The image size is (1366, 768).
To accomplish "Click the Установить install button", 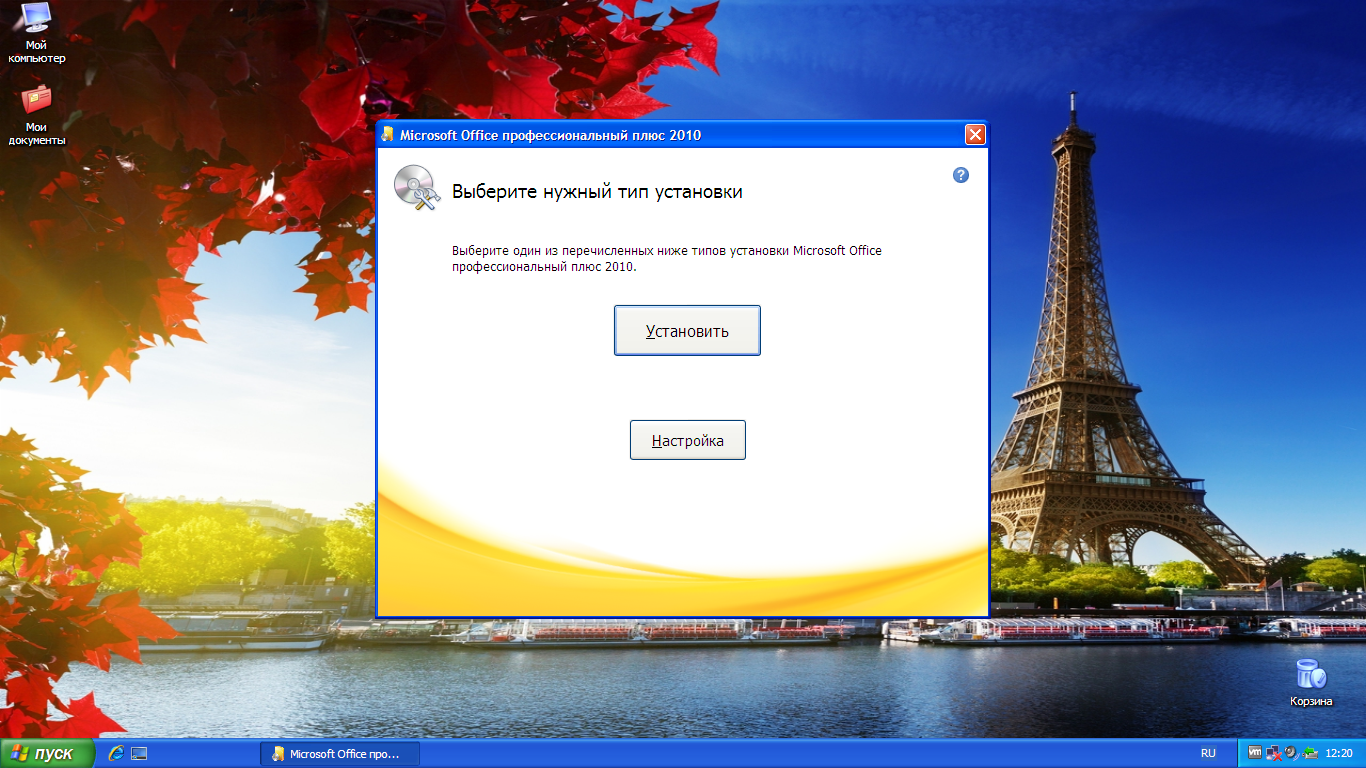I will [x=687, y=330].
